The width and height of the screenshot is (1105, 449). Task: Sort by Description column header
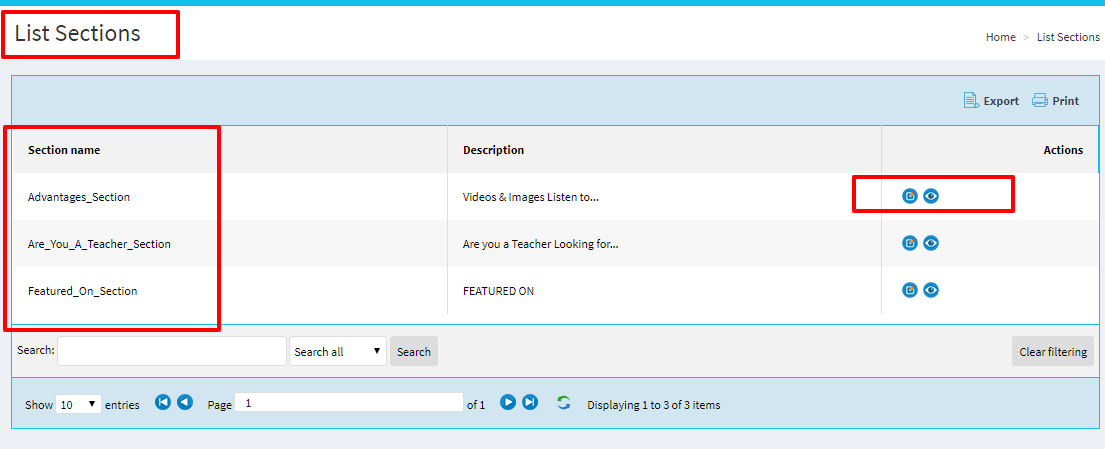tap(493, 150)
